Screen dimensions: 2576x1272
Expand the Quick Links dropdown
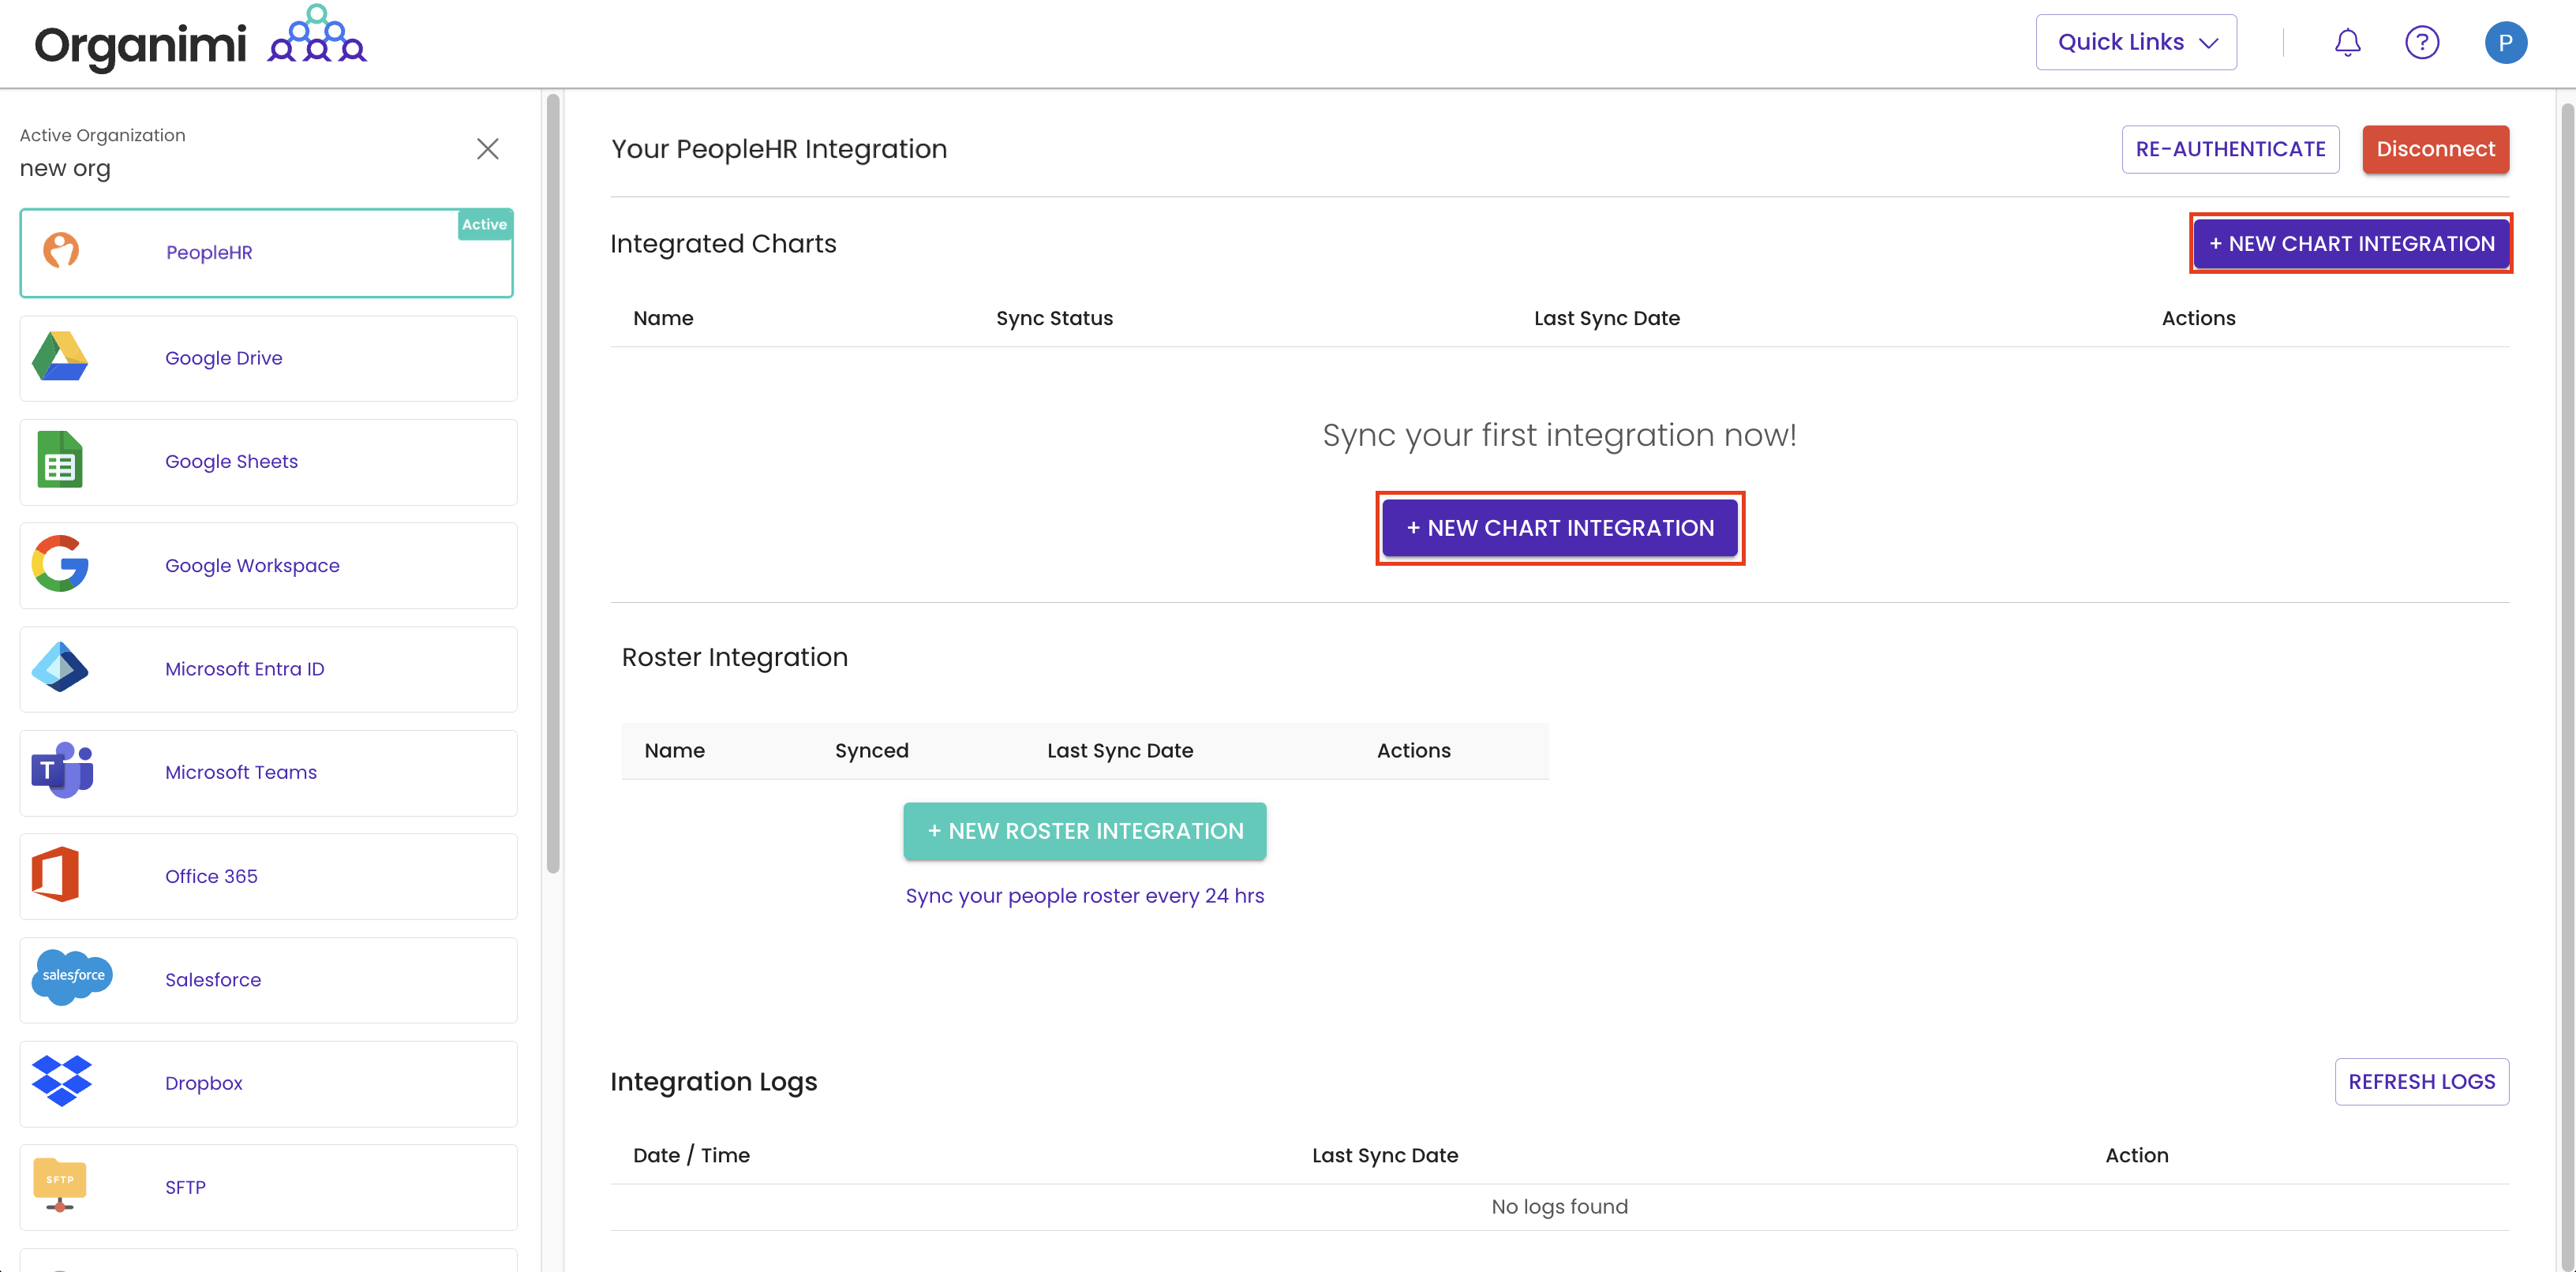point(2136,42)
